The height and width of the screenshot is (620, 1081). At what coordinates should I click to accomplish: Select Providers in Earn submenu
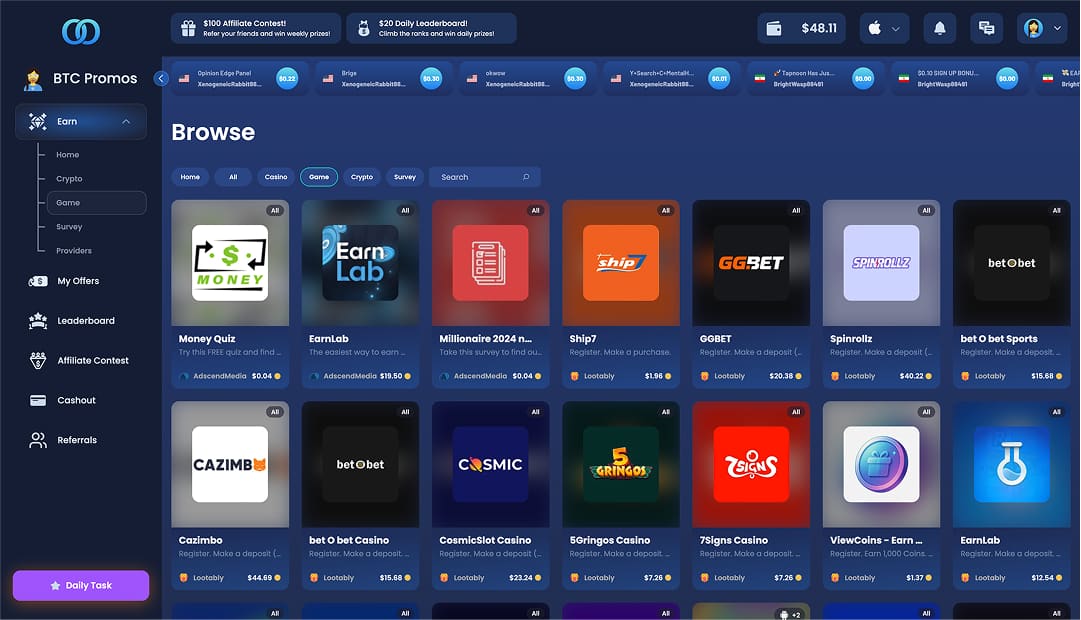click(74, 251)
